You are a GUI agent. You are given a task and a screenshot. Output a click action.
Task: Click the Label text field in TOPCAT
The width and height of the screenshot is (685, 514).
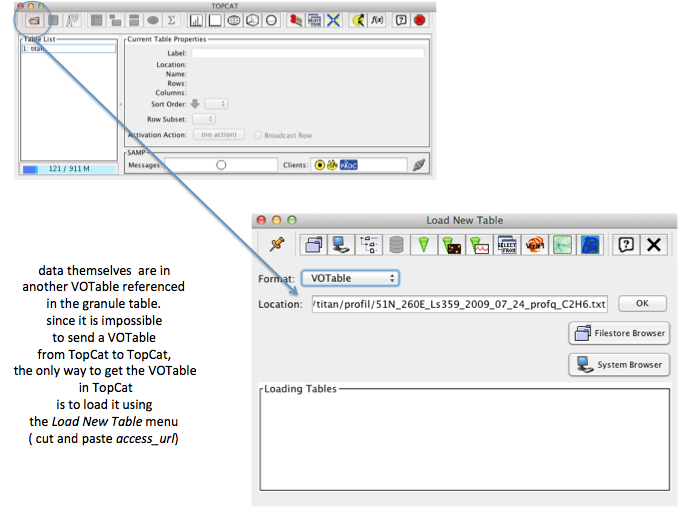(308, 53)
